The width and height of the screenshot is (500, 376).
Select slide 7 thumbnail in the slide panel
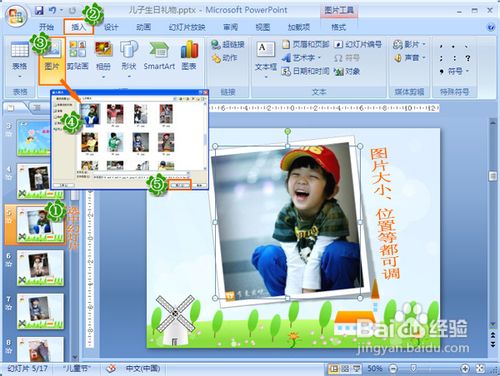[40, 311]
